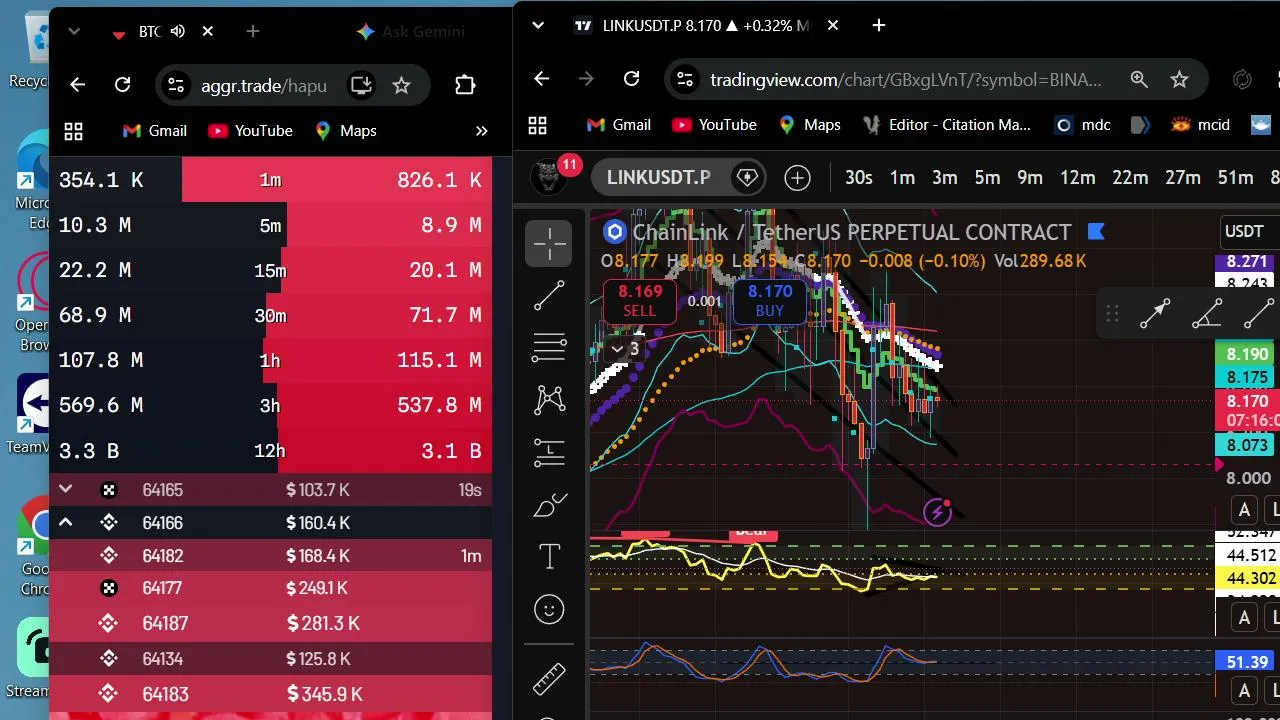
Task: Open the LINKUSDT.P symbol search button
Action: (659, 178)
